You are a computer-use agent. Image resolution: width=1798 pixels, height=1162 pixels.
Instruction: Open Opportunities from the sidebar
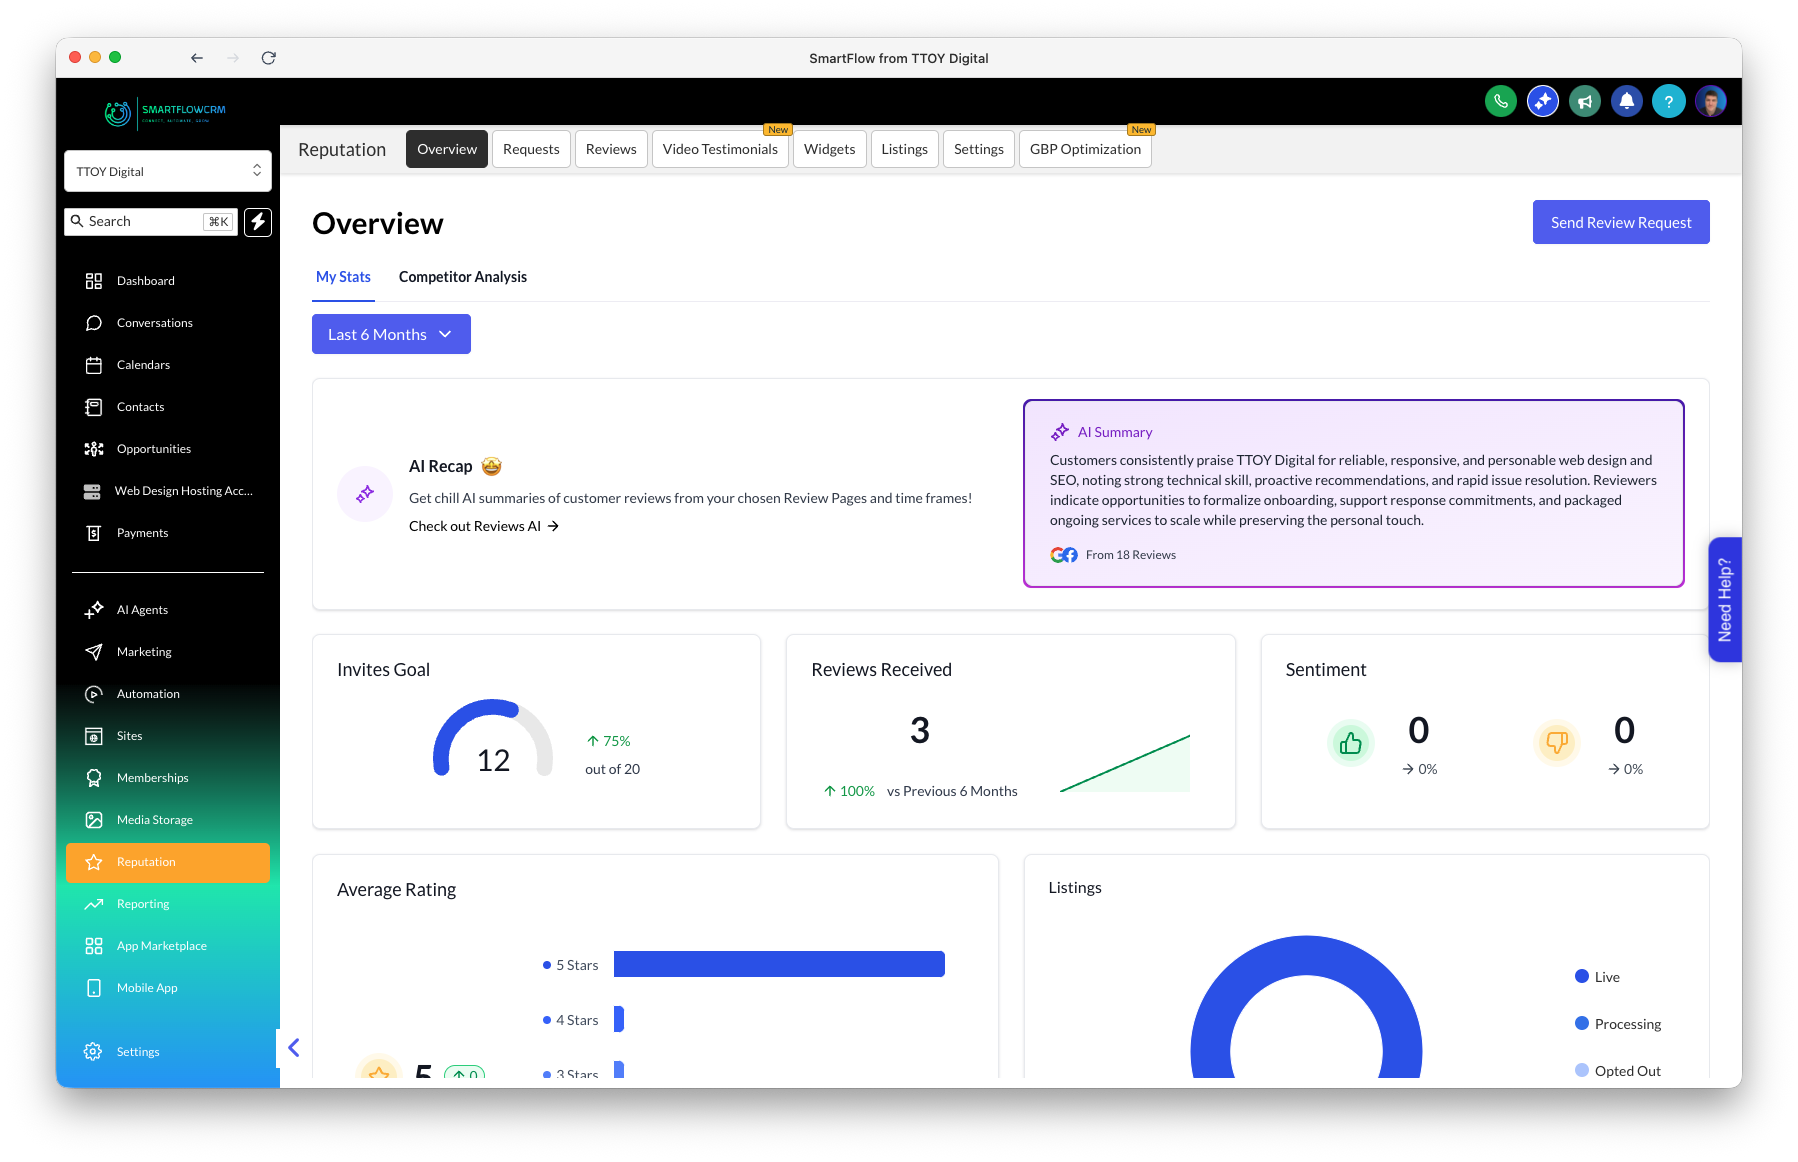point(153,448)
